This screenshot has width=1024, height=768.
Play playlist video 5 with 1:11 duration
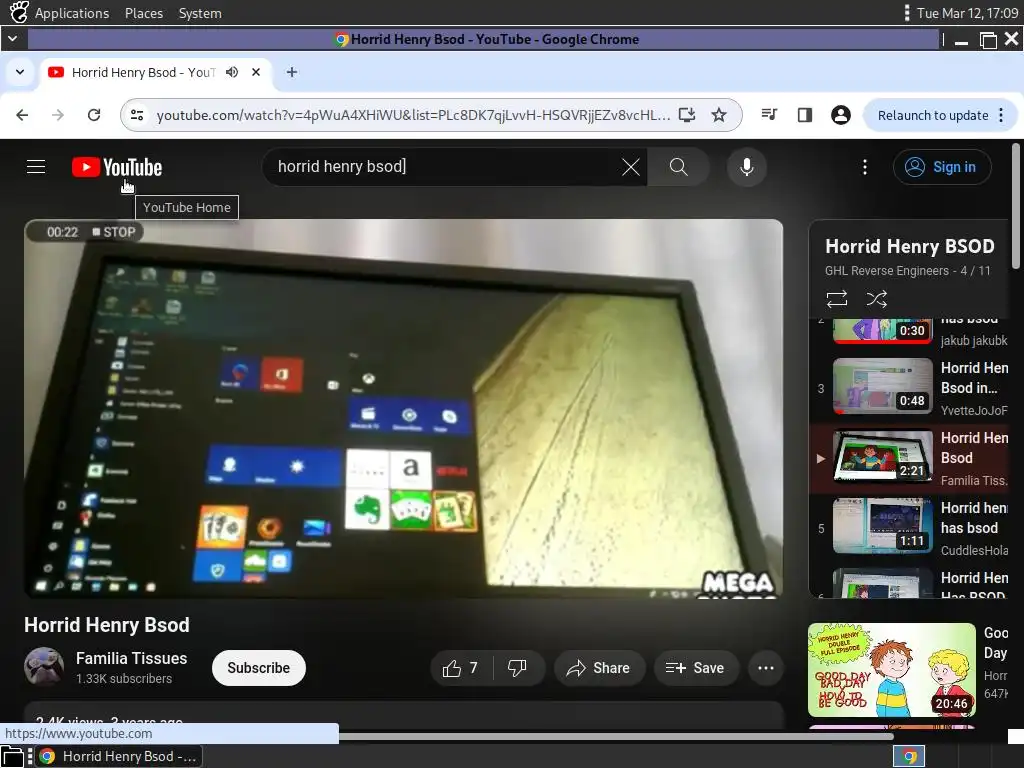point(883,526)
